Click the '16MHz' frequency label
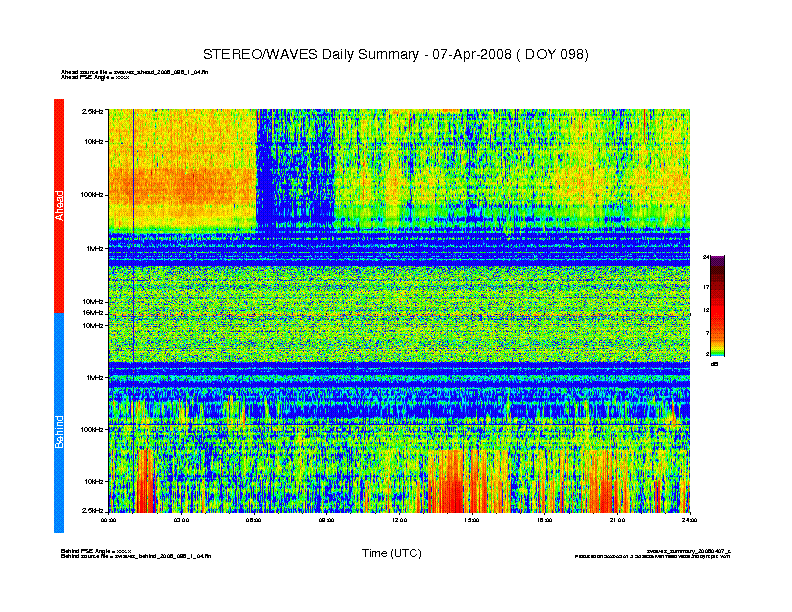 click(x=93, y=313)
